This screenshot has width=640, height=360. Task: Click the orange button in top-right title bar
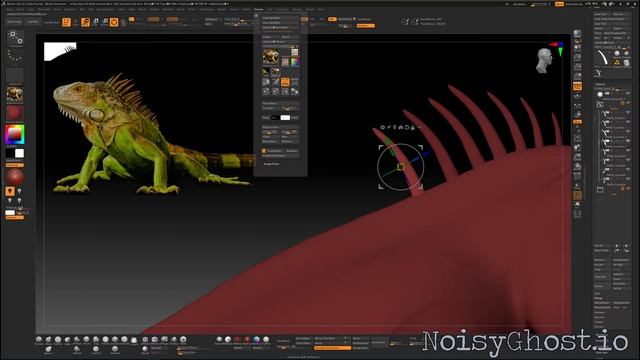click(559, 4)
